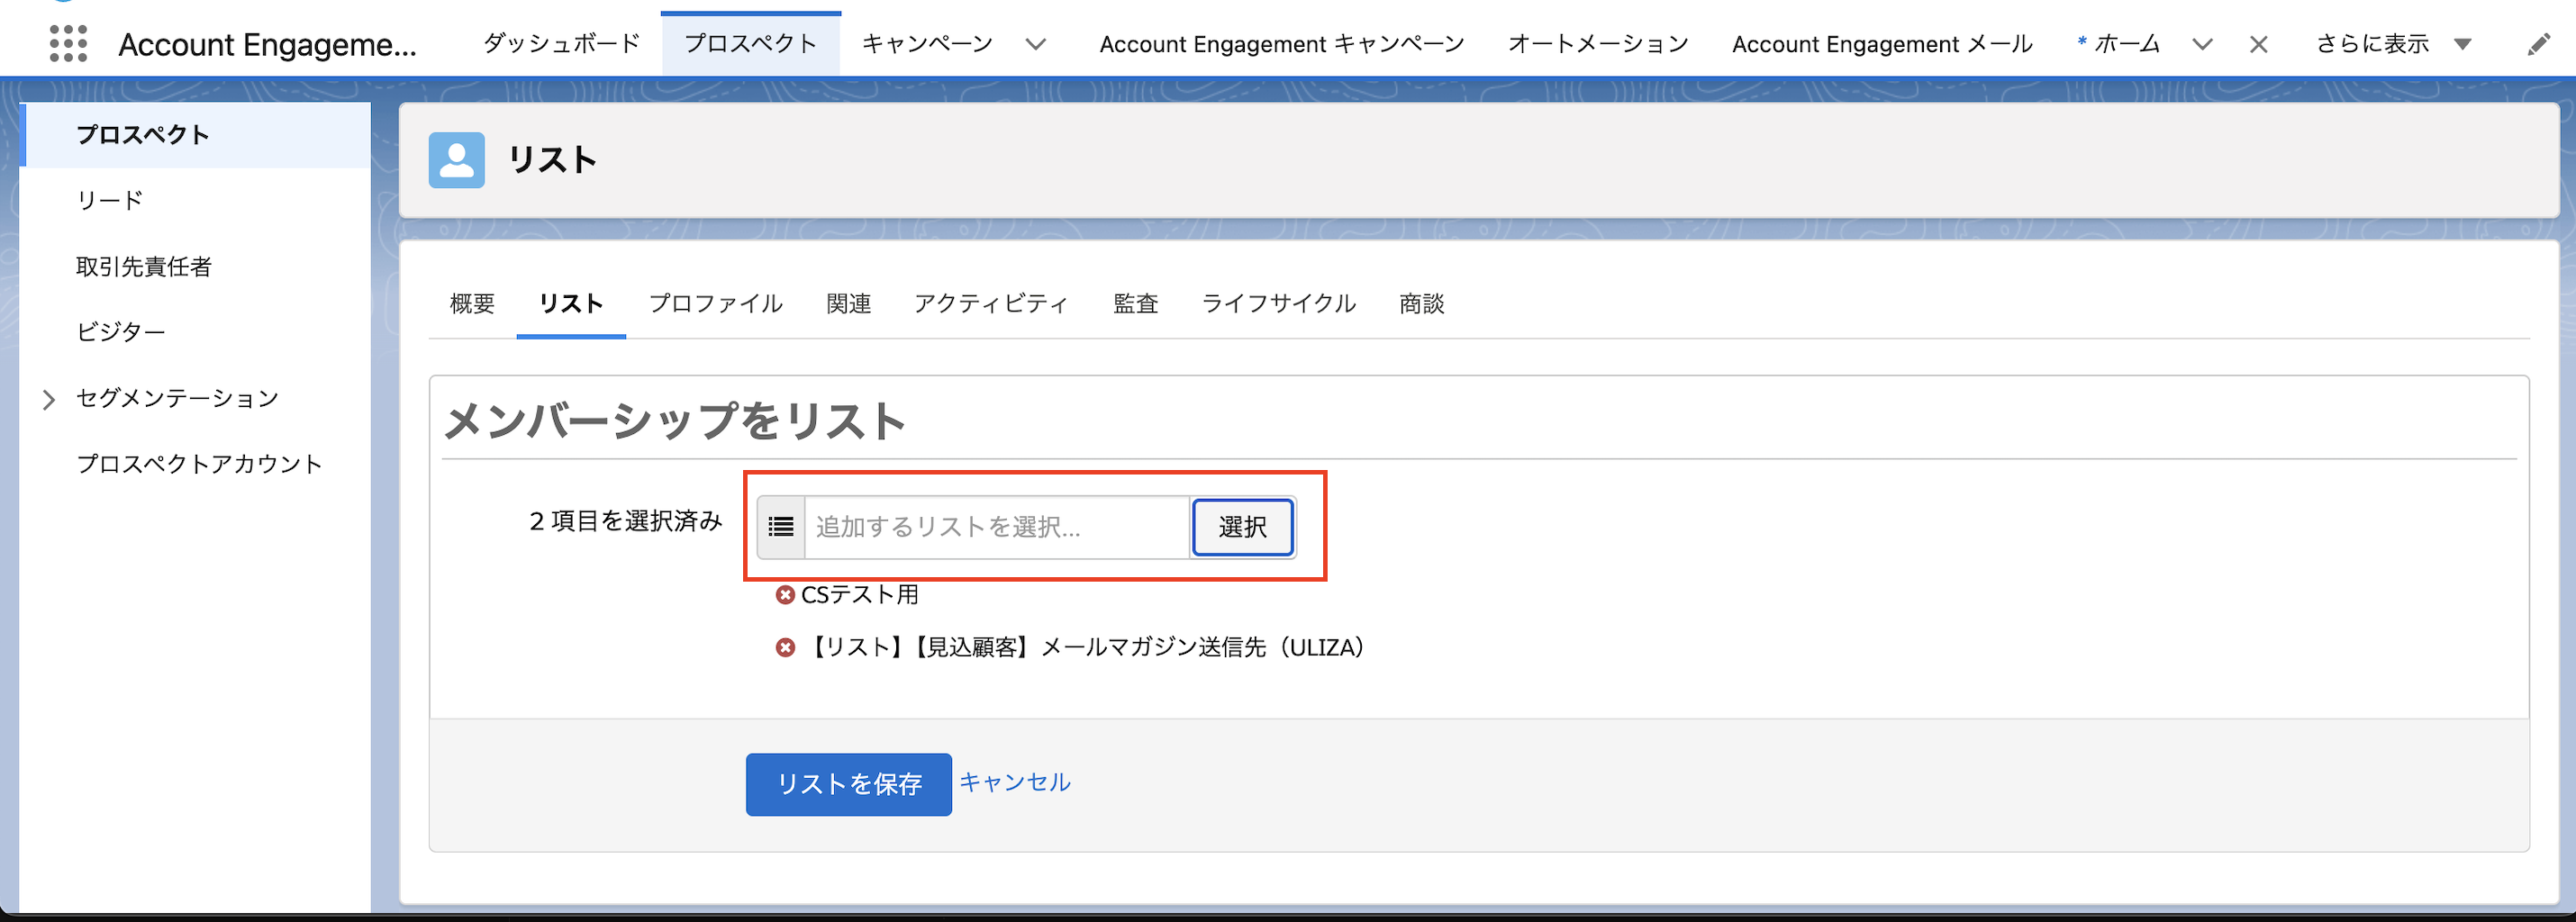The height and width of the screenshot is (922, 2576).
Task: Open Account Engagement メール tab
Action: tap(1882, 44)
